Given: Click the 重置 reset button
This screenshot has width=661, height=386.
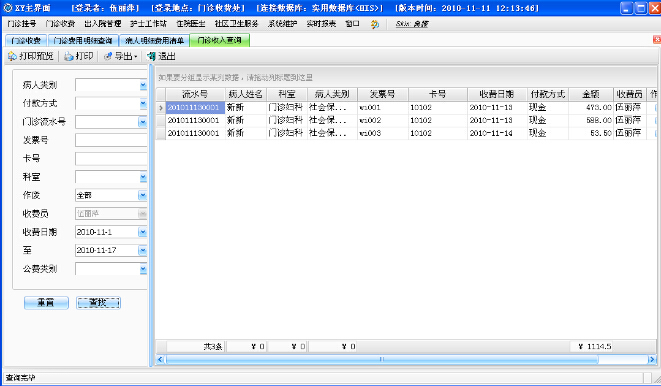Looking at the screenshot, I should 46,303.
